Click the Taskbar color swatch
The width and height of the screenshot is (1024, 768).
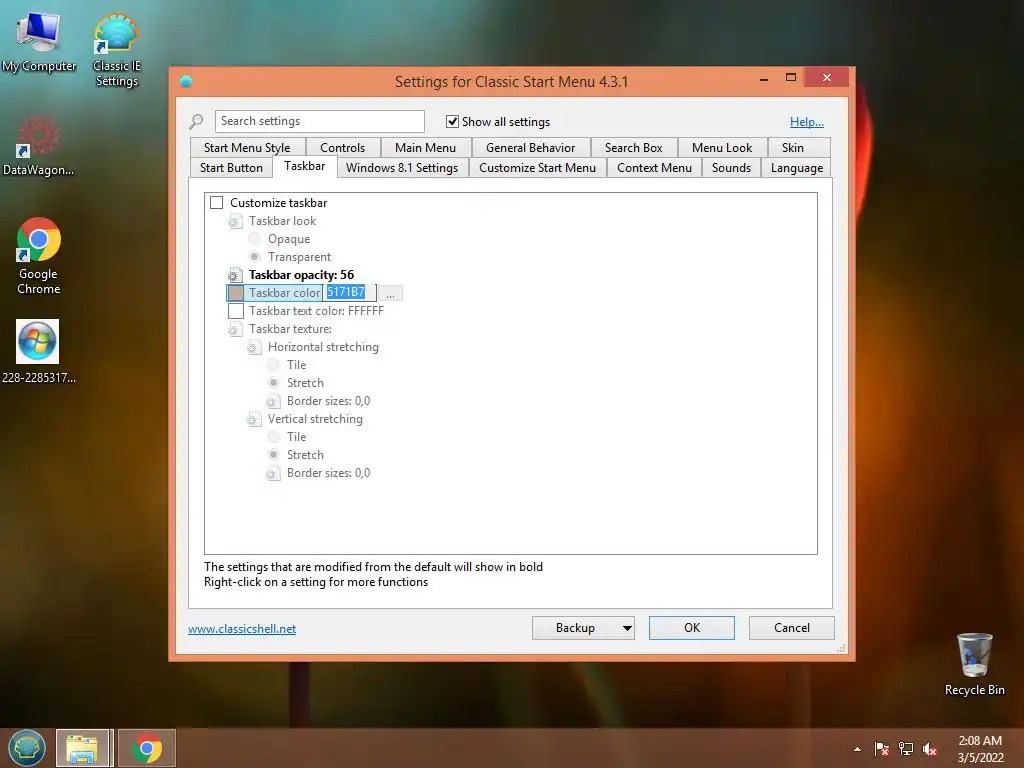point(236,293)
